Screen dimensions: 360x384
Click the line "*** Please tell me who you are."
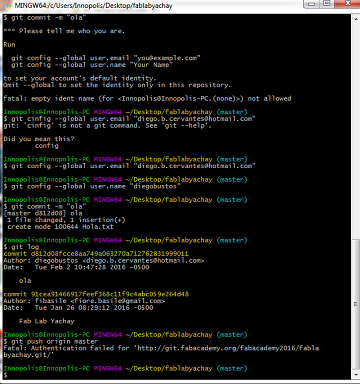click(64, 31)
